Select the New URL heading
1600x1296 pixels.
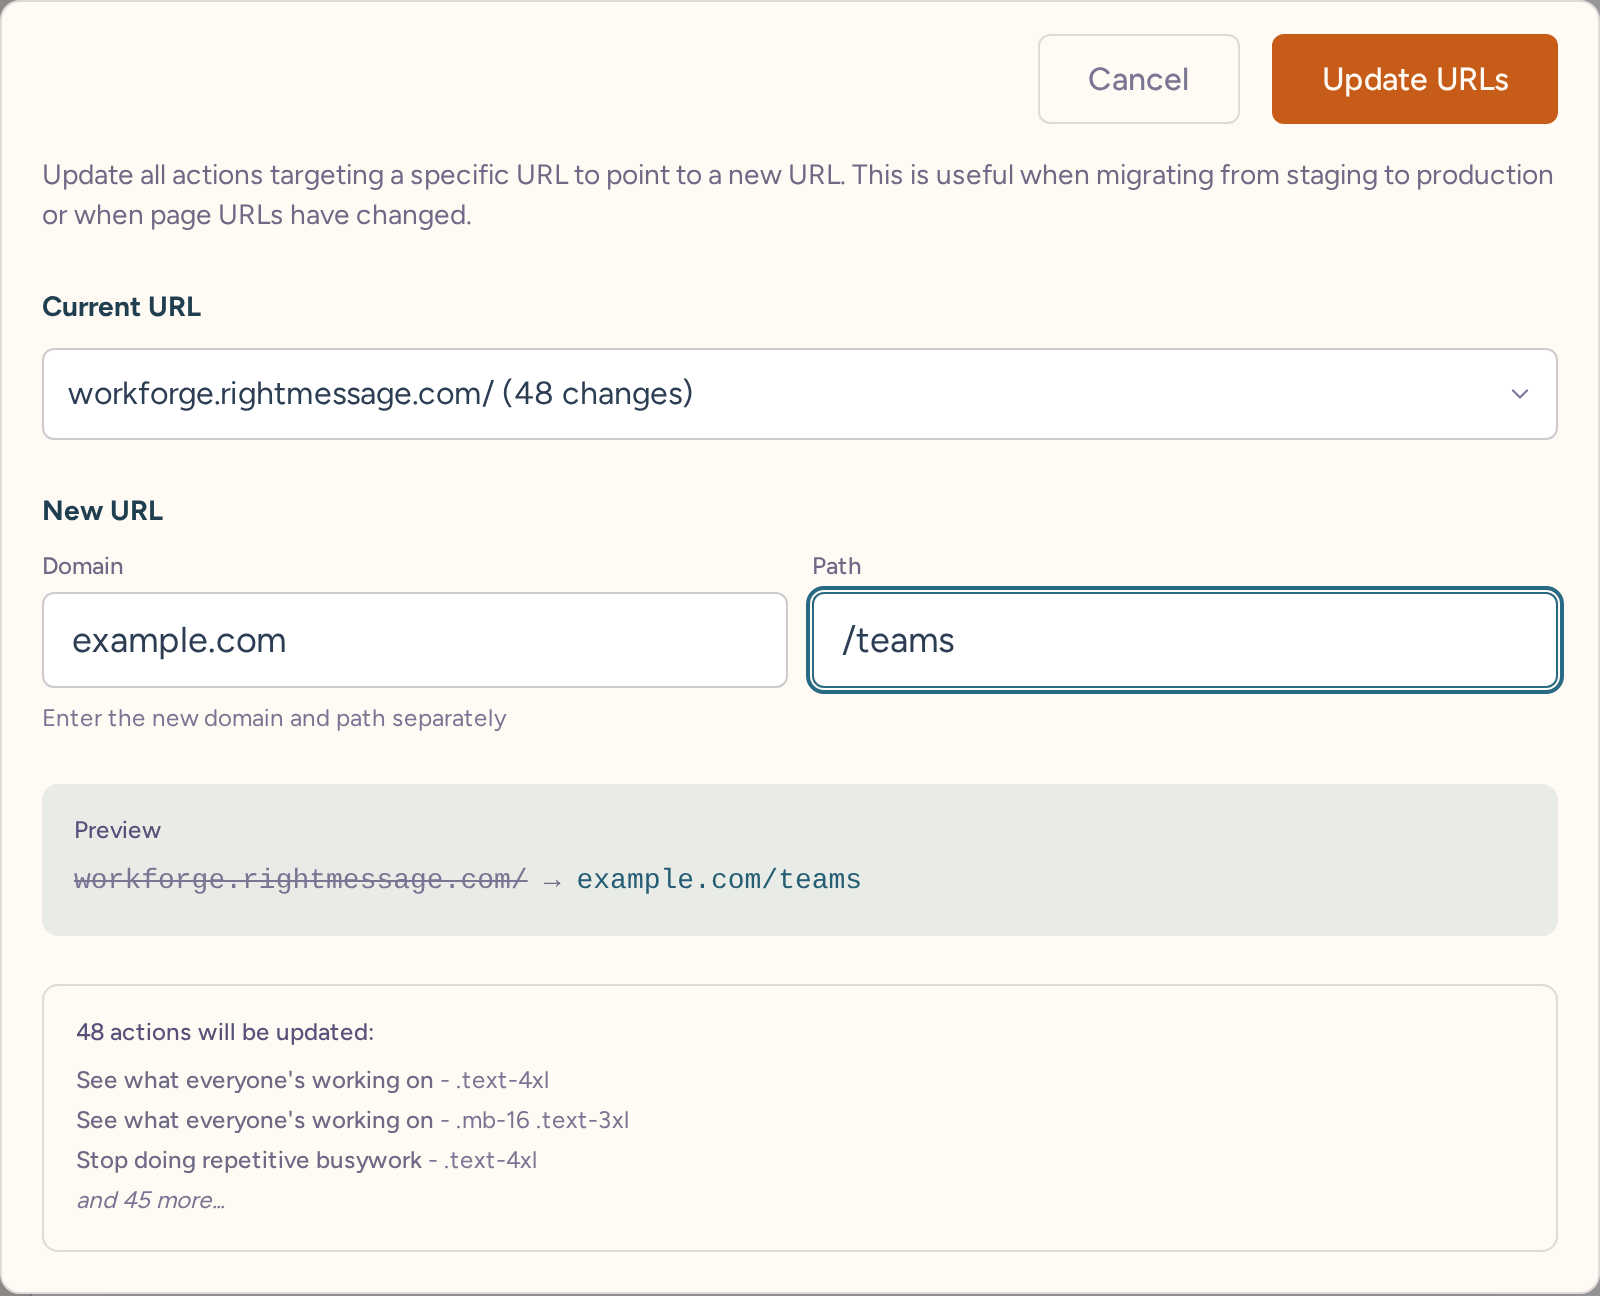click(102, 511)
